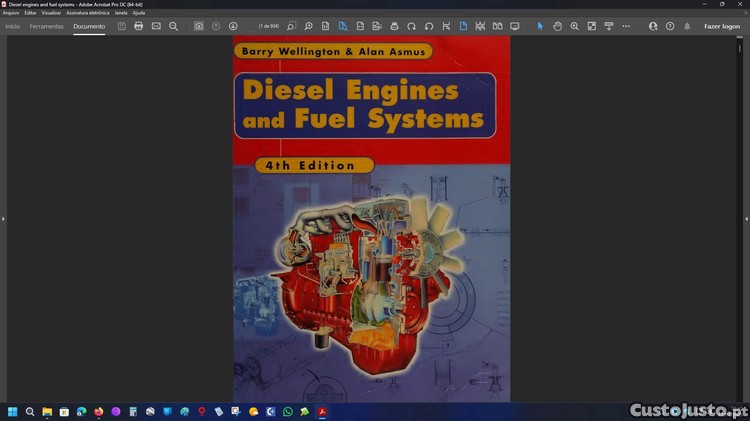Click the Windows Start button
750x421 pixels.
click(13, 411)
